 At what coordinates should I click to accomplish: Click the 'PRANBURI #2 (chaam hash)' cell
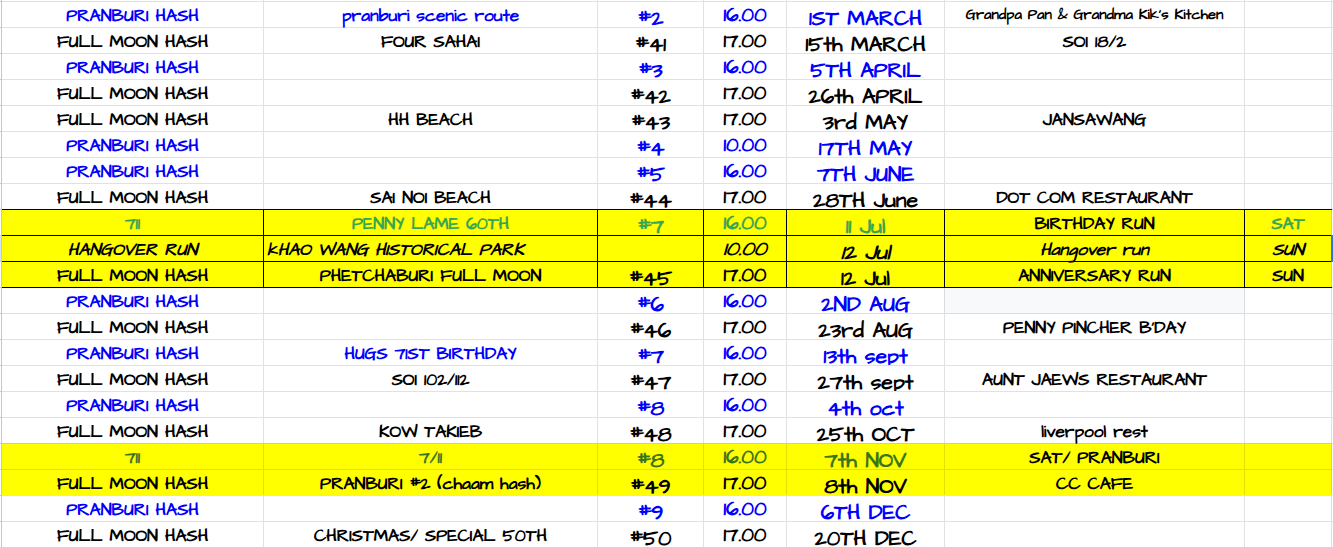pyautogui.click(x=430, y=484)
